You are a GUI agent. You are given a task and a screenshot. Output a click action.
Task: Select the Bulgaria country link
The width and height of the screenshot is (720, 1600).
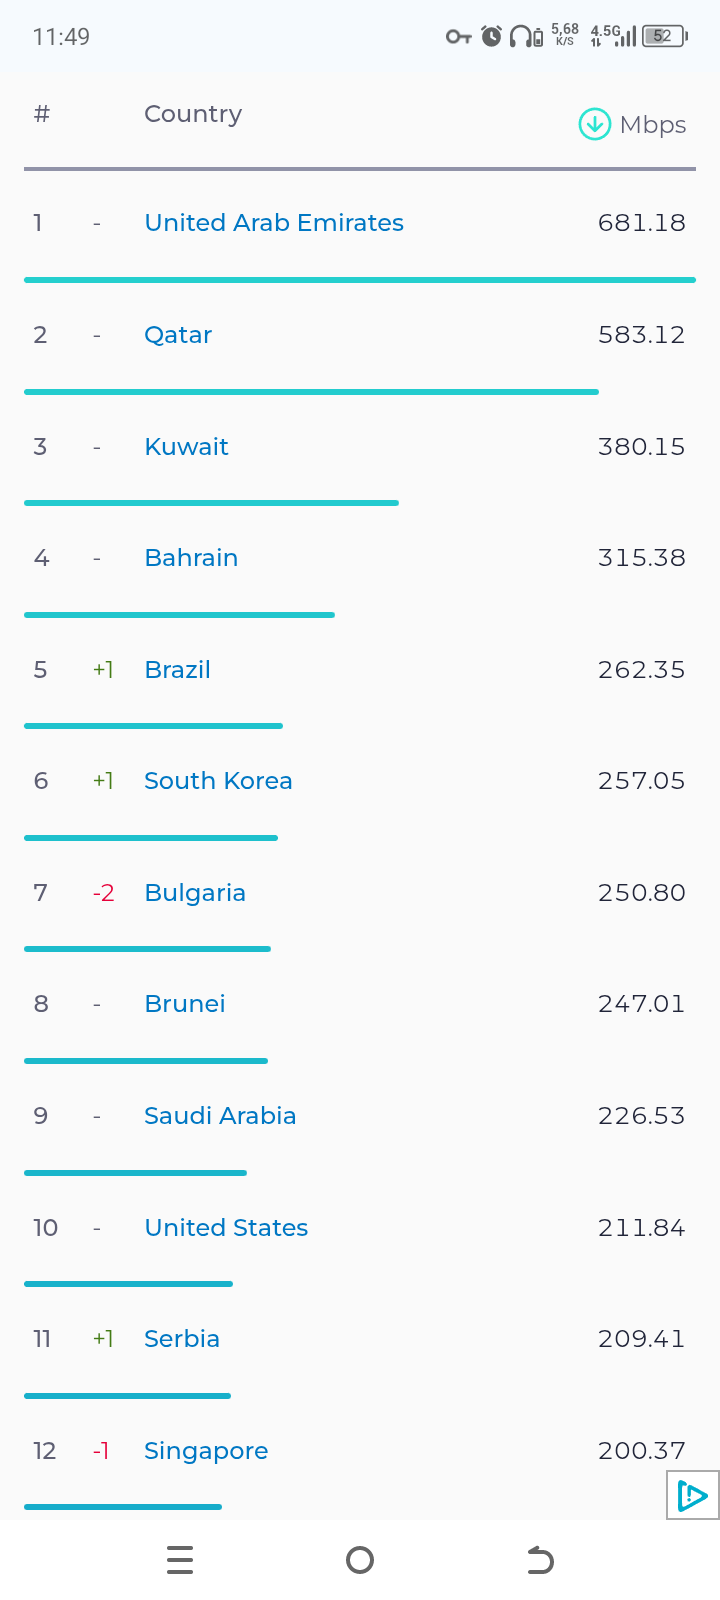pyautogui.click(x=195, y=893)
